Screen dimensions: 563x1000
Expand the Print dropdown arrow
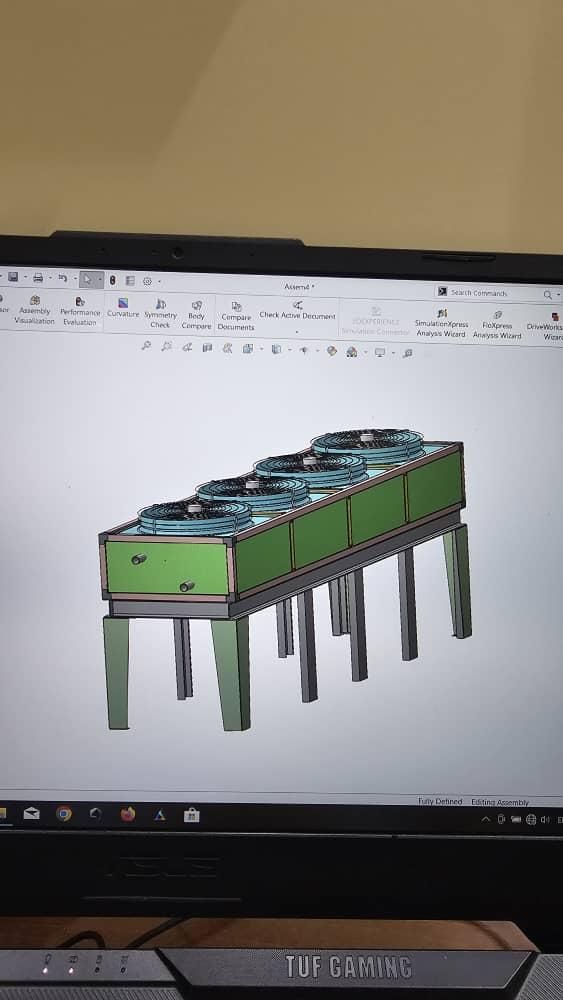(50, 278)
